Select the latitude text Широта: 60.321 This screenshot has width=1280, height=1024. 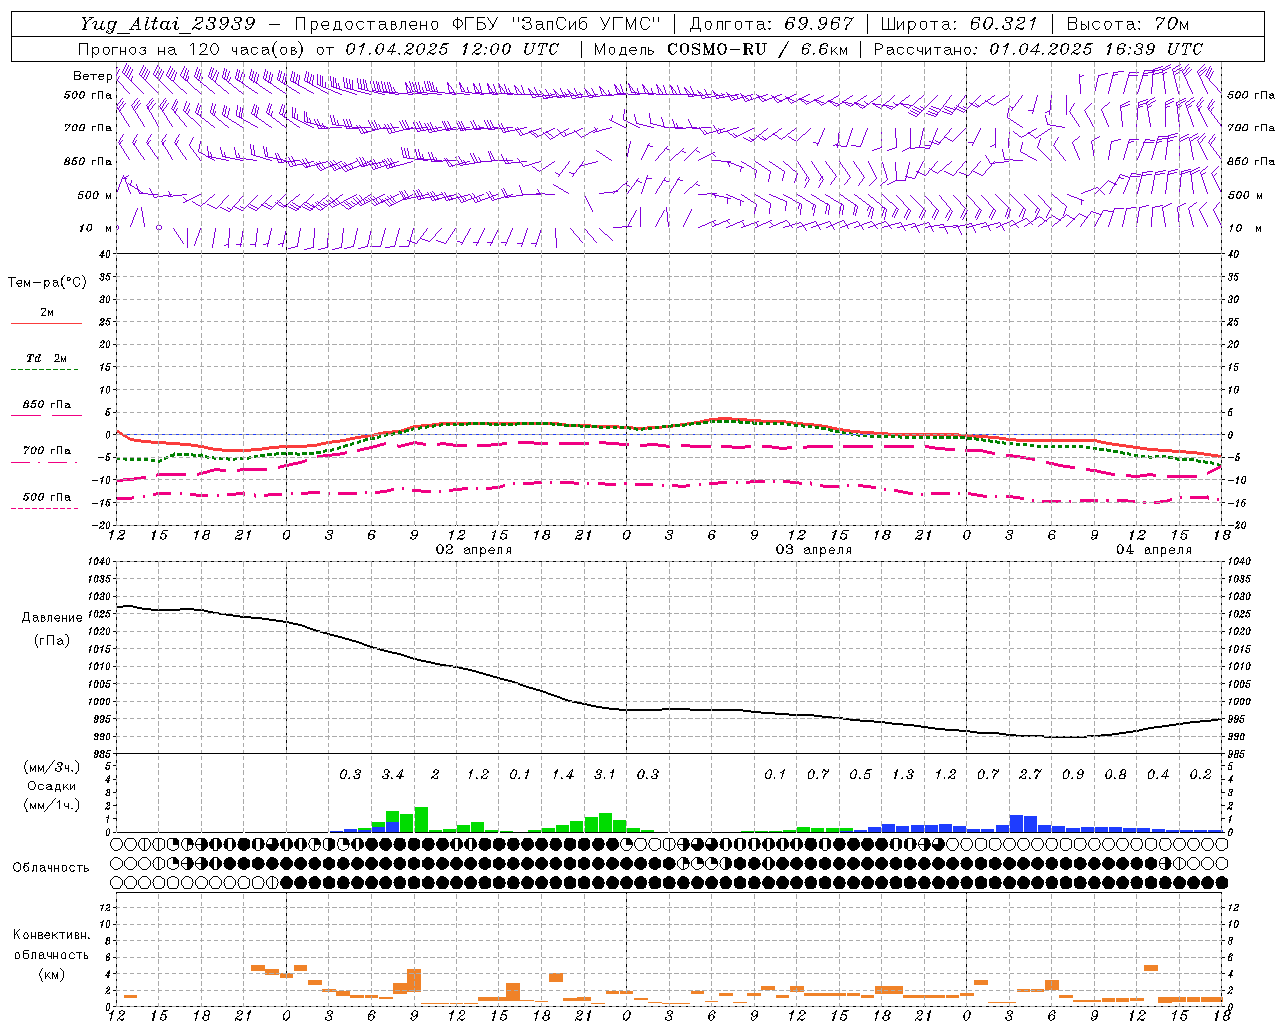coord(959,24)
